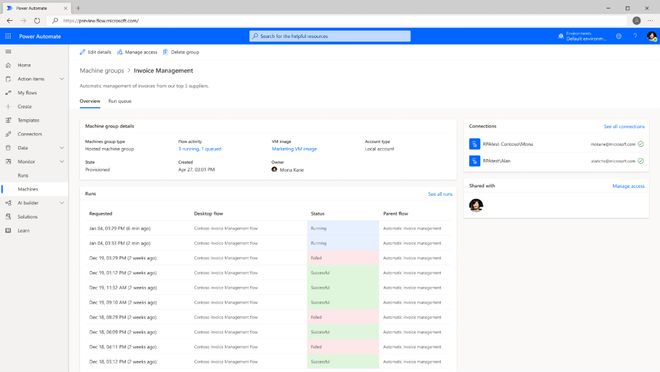Click owner name Mona Kane
Image resolution: width=660 pixels, height=372 pixels.
pyautogui.click(x=292, y=170)
